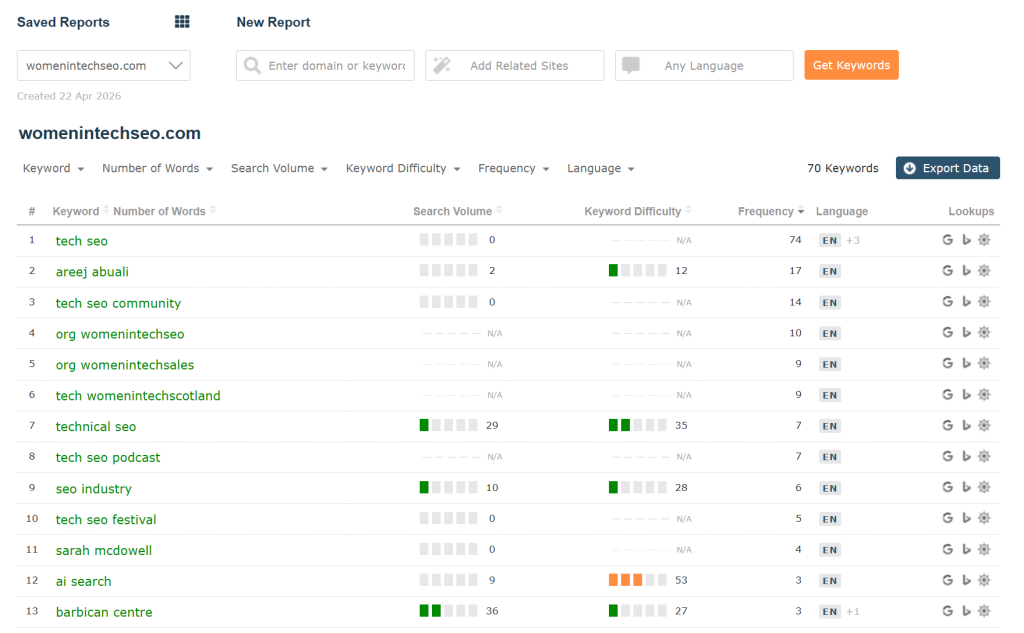Click the green search volume bar for 'barbican centre'
The image size is (1024, 633).
point(430,611)
